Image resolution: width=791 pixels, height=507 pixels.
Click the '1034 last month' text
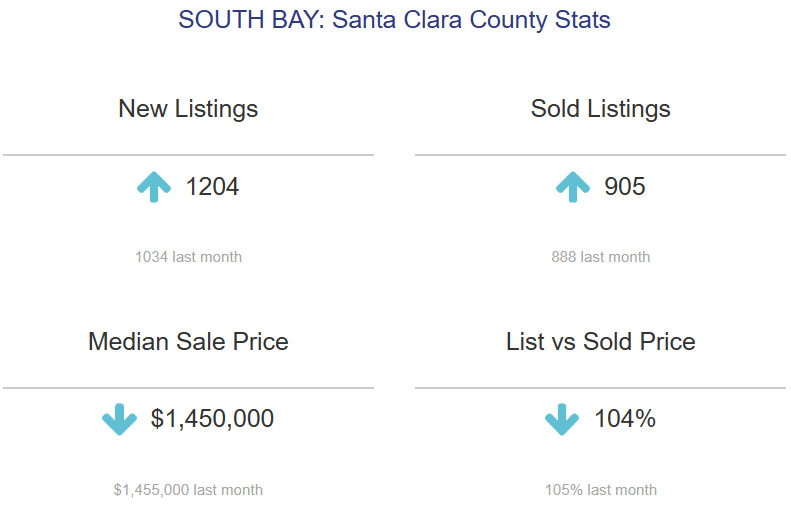(x=188, y=257)
